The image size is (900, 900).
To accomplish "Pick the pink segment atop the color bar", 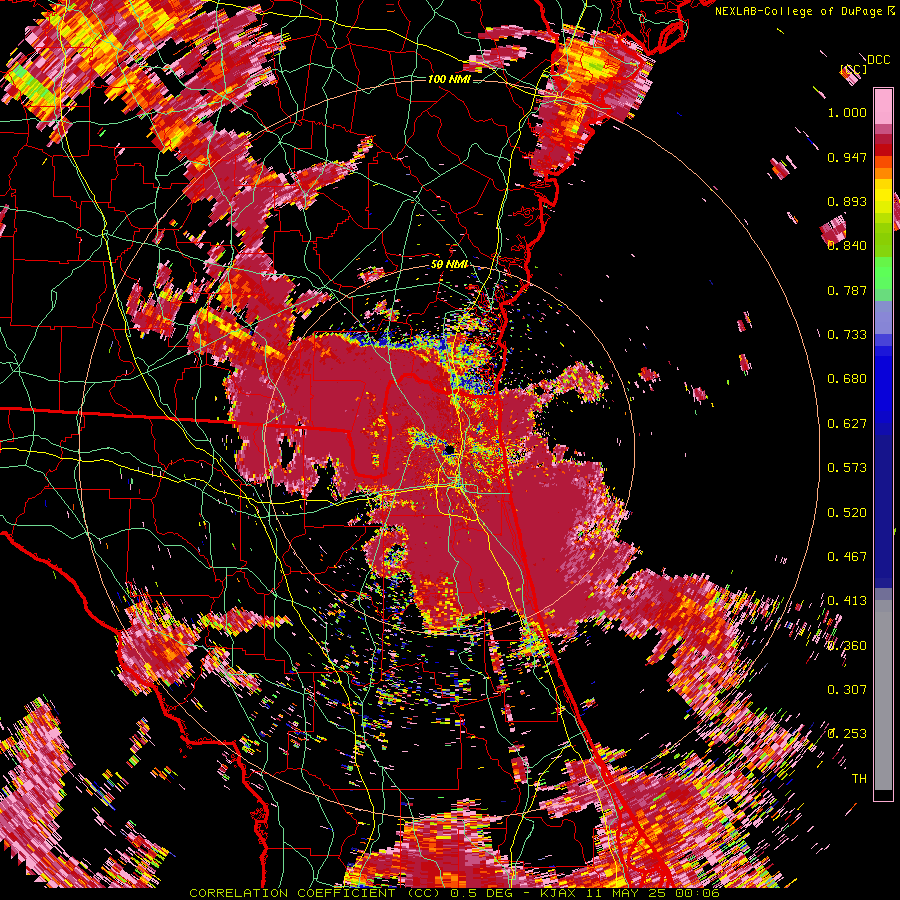I will (883, 107).
